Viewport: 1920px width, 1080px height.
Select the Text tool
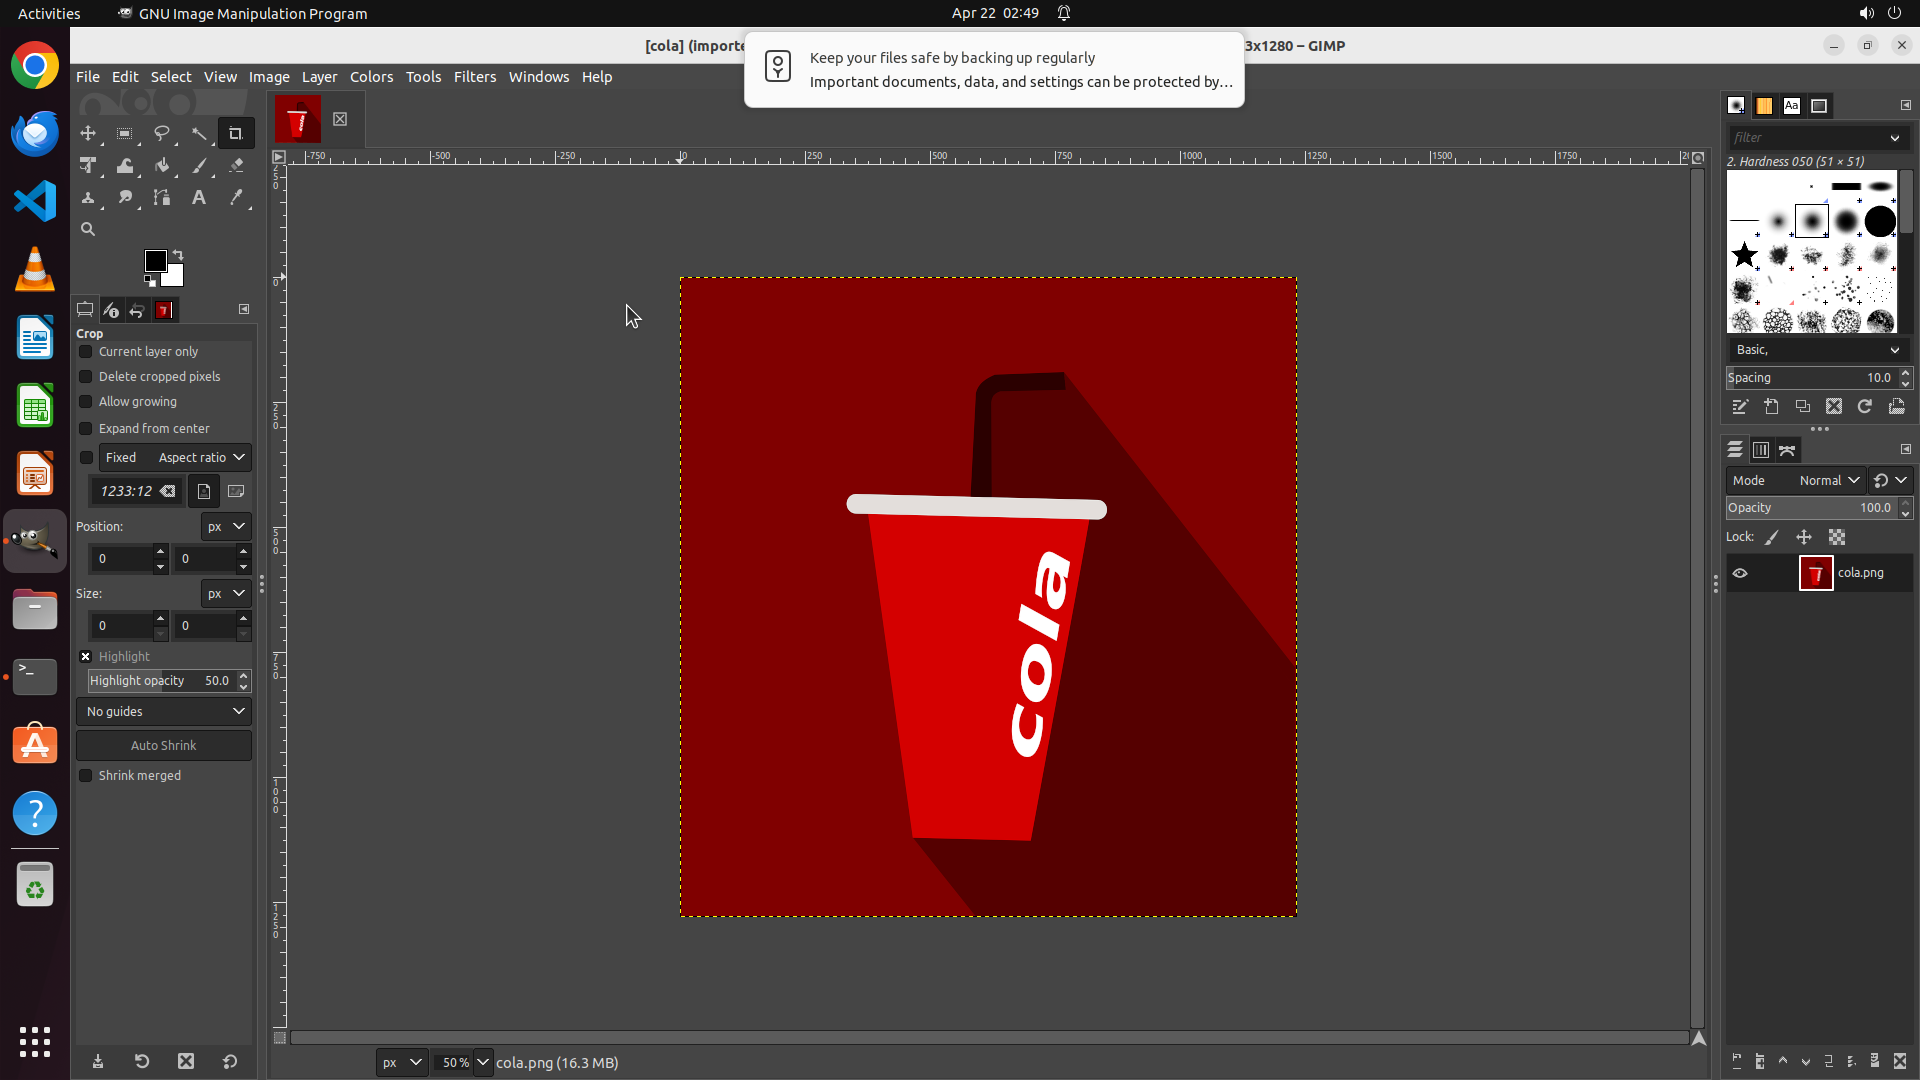point(199,198)
